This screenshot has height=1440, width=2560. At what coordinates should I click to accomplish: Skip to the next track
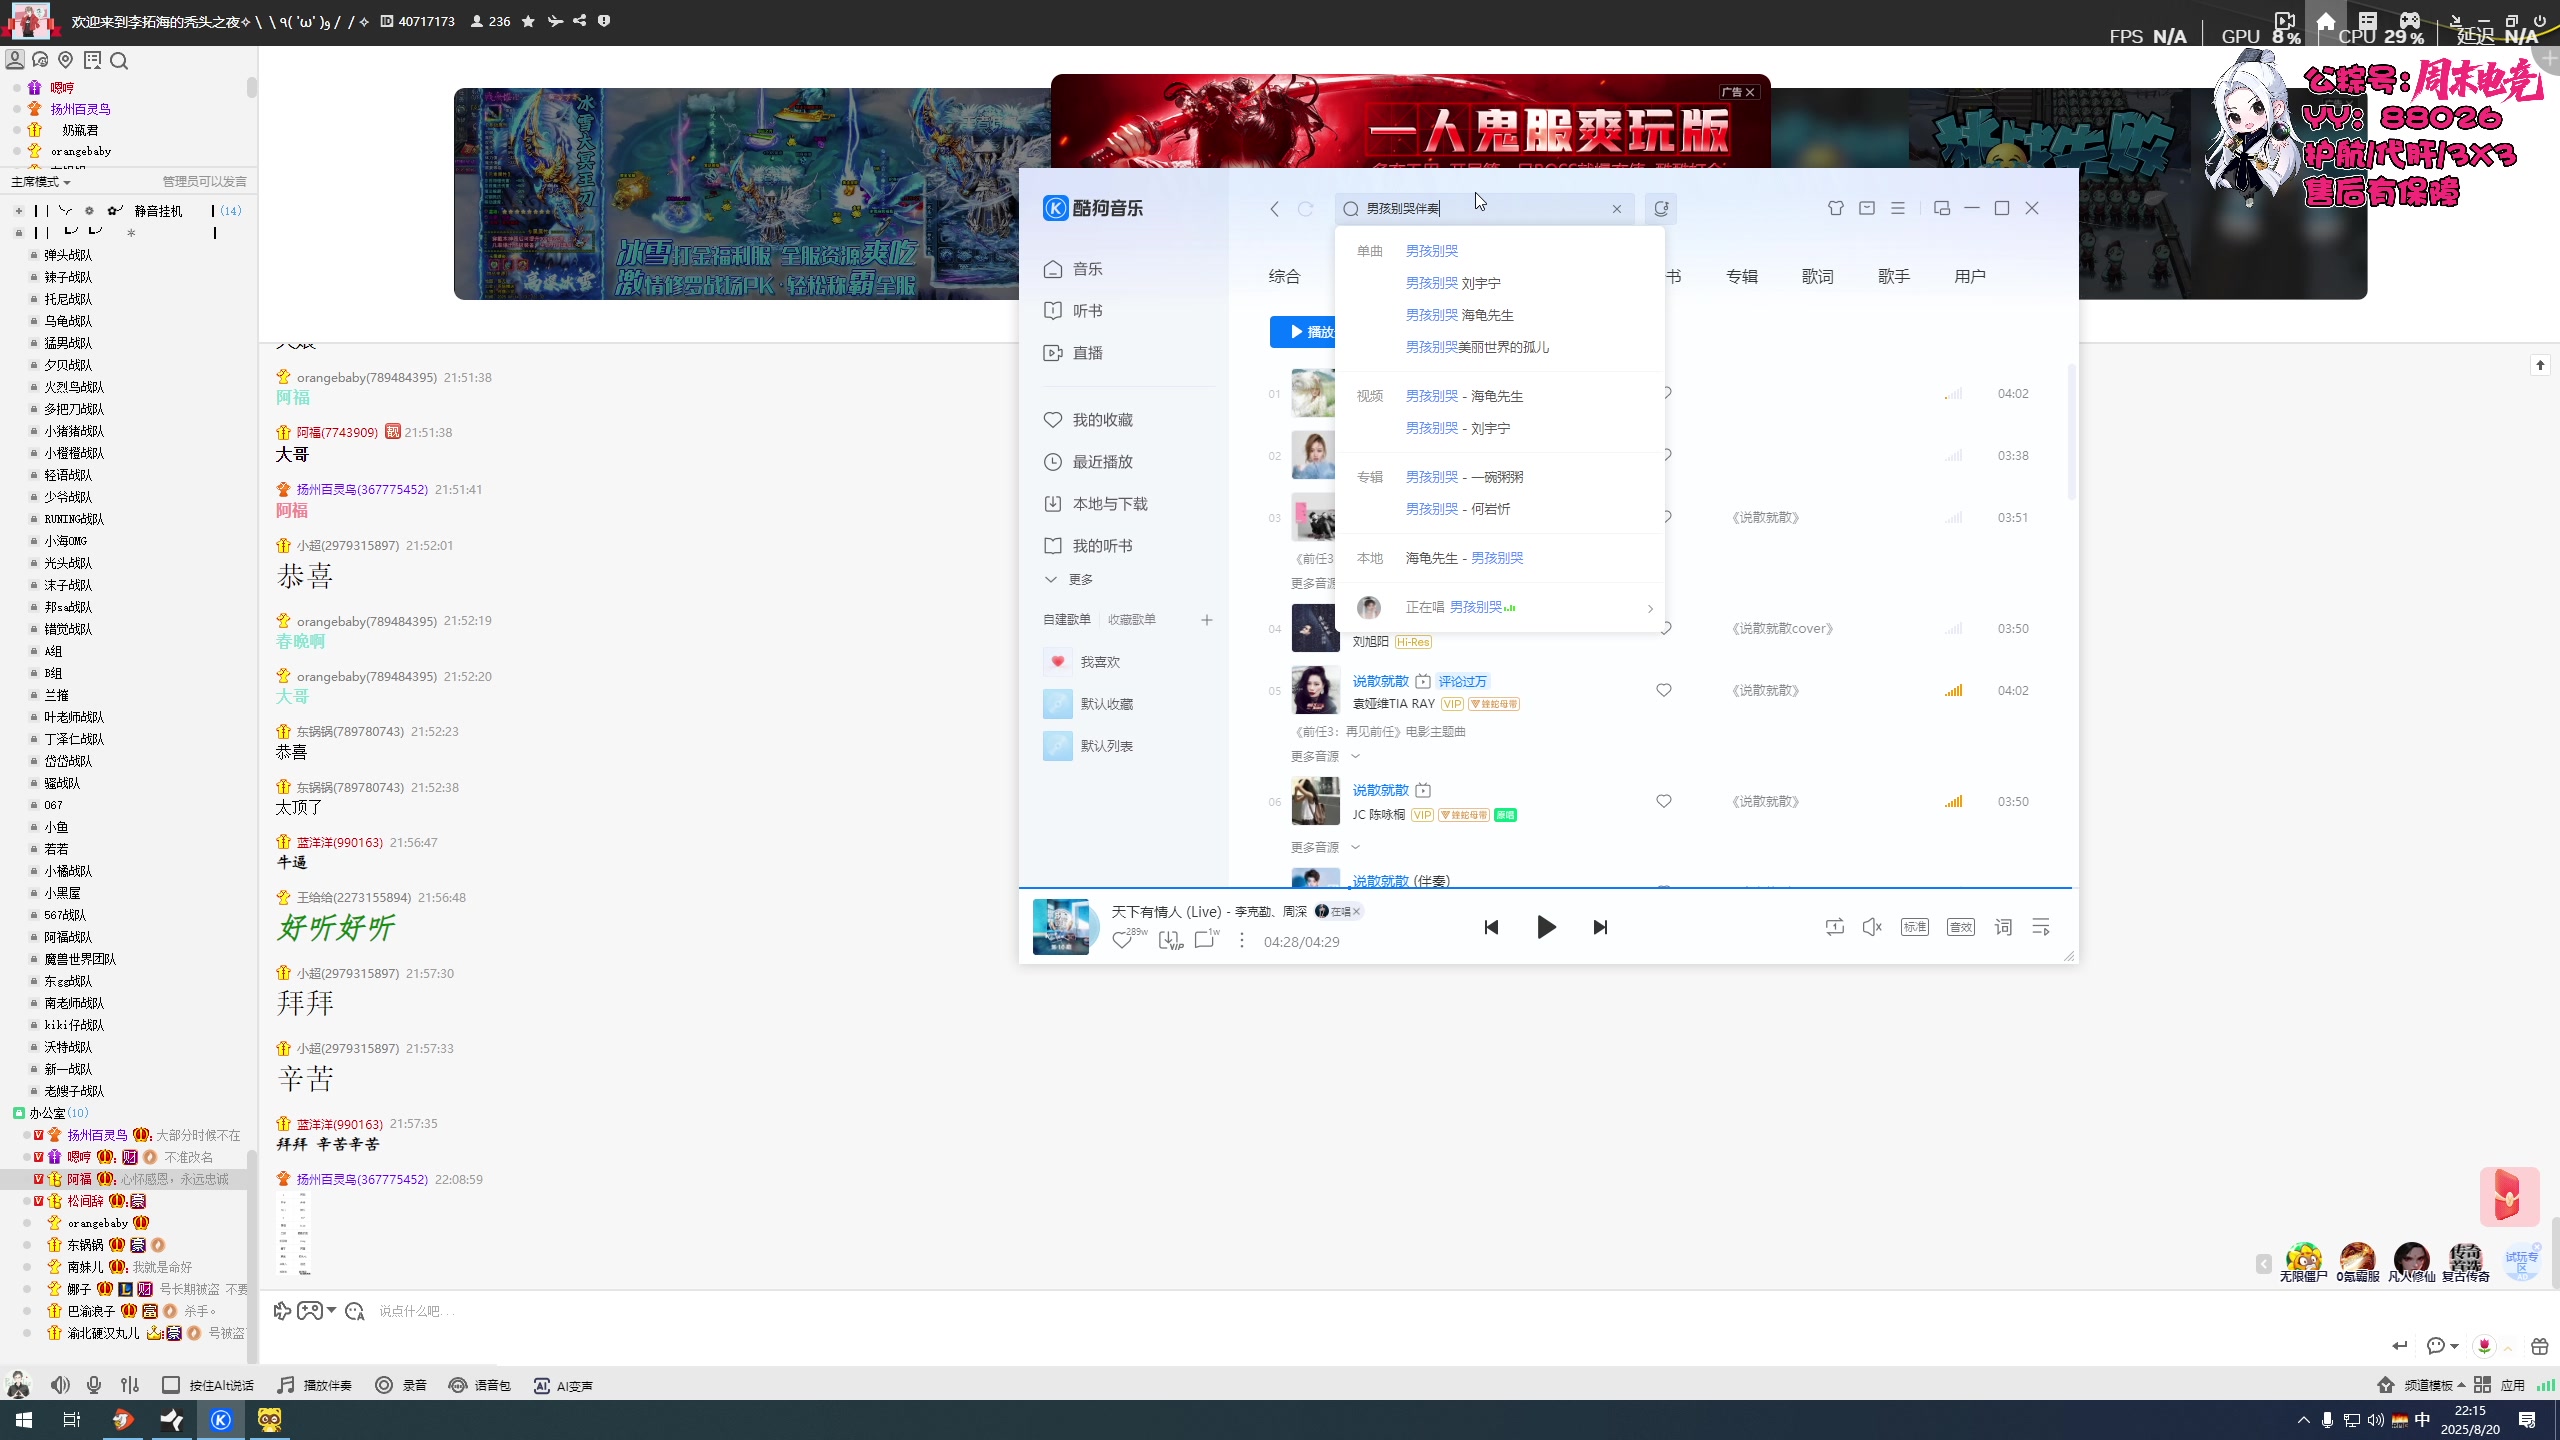pyautogui.click(x=1600, y=927)
